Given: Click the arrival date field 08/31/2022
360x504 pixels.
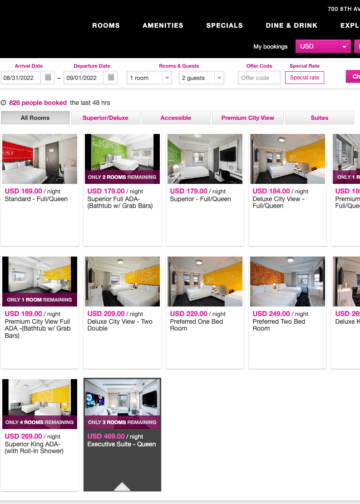Looking at the screenshot, I should click(21, 78).
